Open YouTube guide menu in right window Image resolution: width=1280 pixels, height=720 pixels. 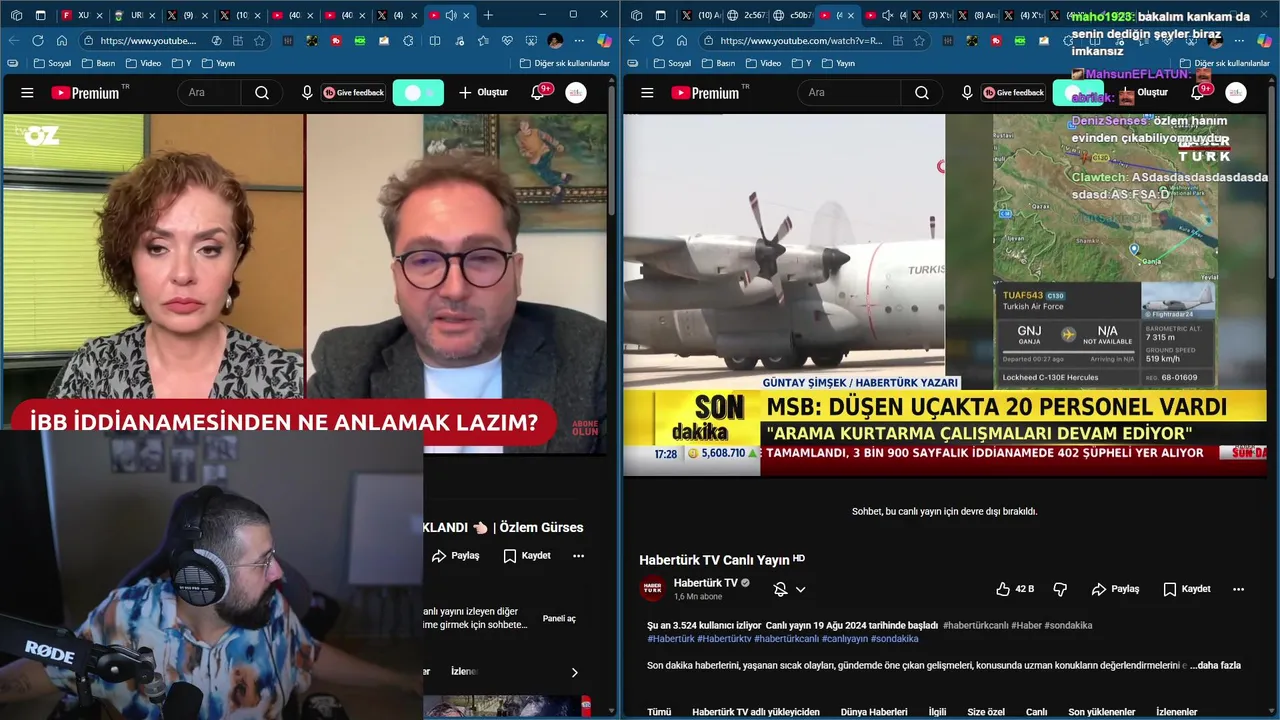click(647, 93)
